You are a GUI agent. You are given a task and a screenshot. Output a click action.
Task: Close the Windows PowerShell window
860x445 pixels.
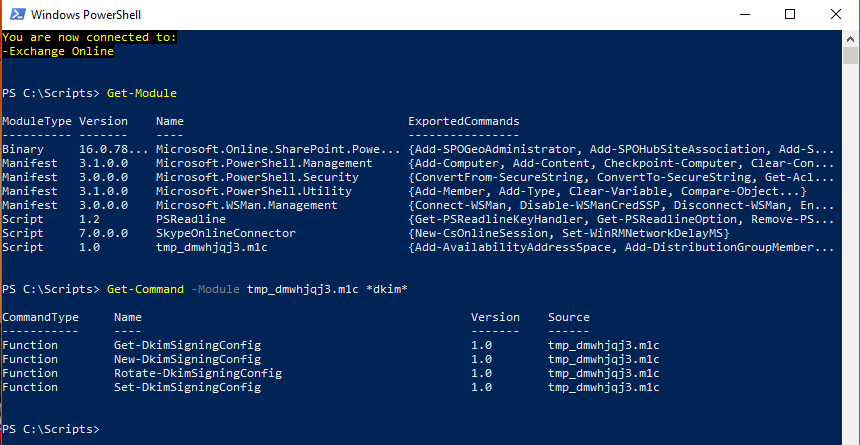835,15
